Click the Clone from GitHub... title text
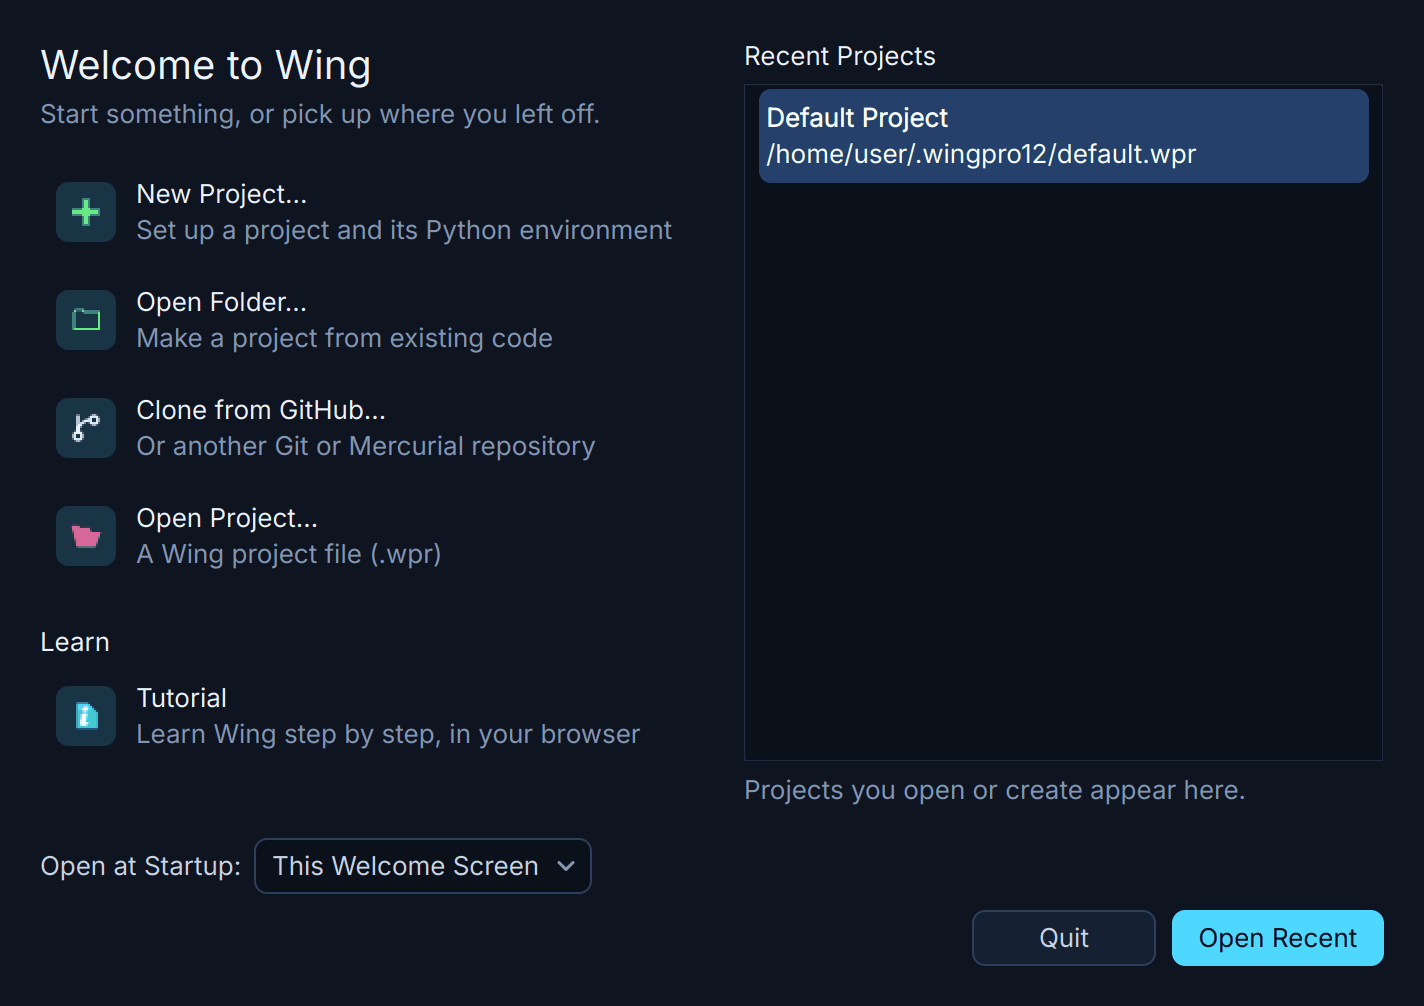1424x1006 pixels. click(x=261, y=410)
